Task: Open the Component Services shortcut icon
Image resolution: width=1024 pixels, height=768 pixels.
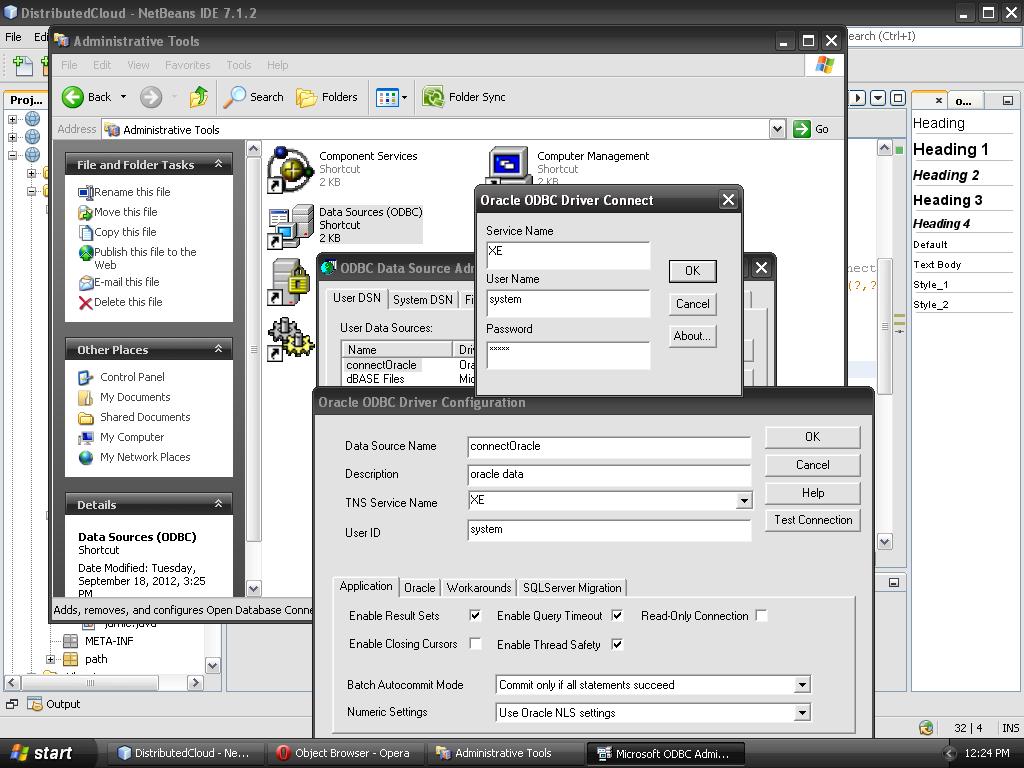Action: 290,170
